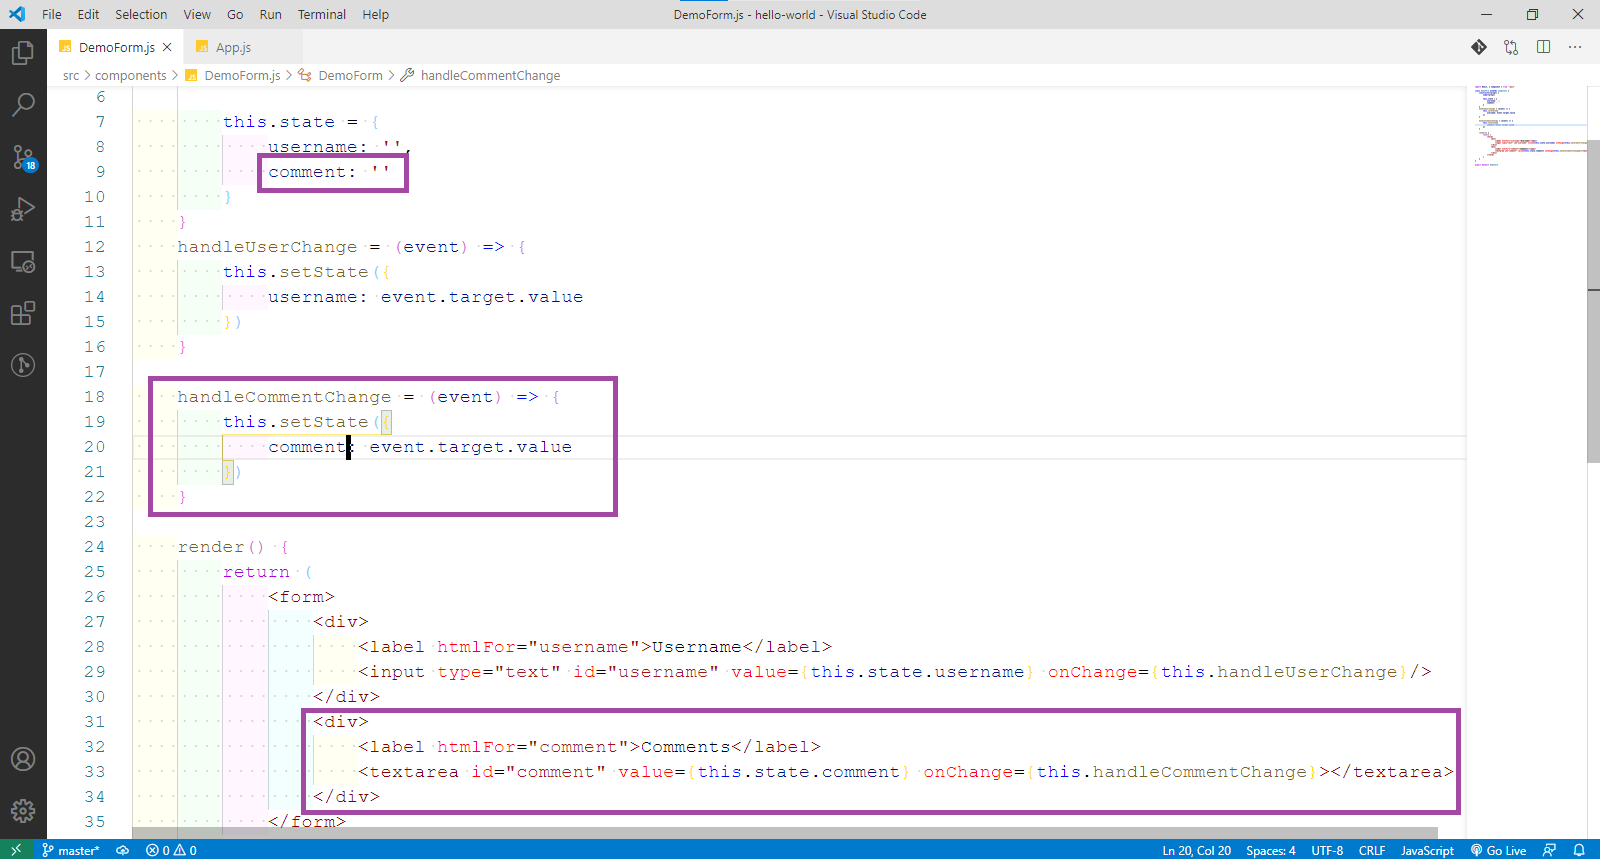This screenshot has width=1600, height=859.
Task: Open the Explorer view in activity bar
Action: [x=23, y=52]
